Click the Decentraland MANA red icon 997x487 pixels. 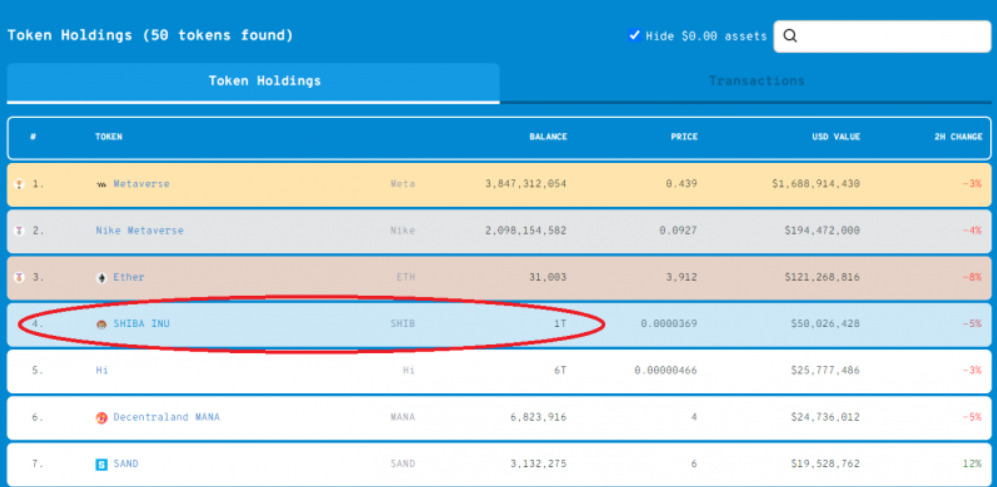click(x=101, y=418)
